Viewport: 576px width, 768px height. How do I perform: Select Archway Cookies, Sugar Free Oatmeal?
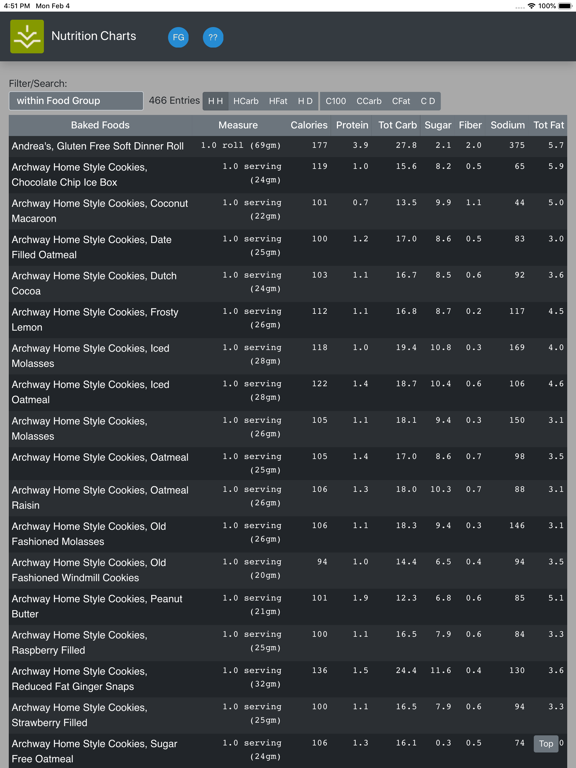(288, 751)
